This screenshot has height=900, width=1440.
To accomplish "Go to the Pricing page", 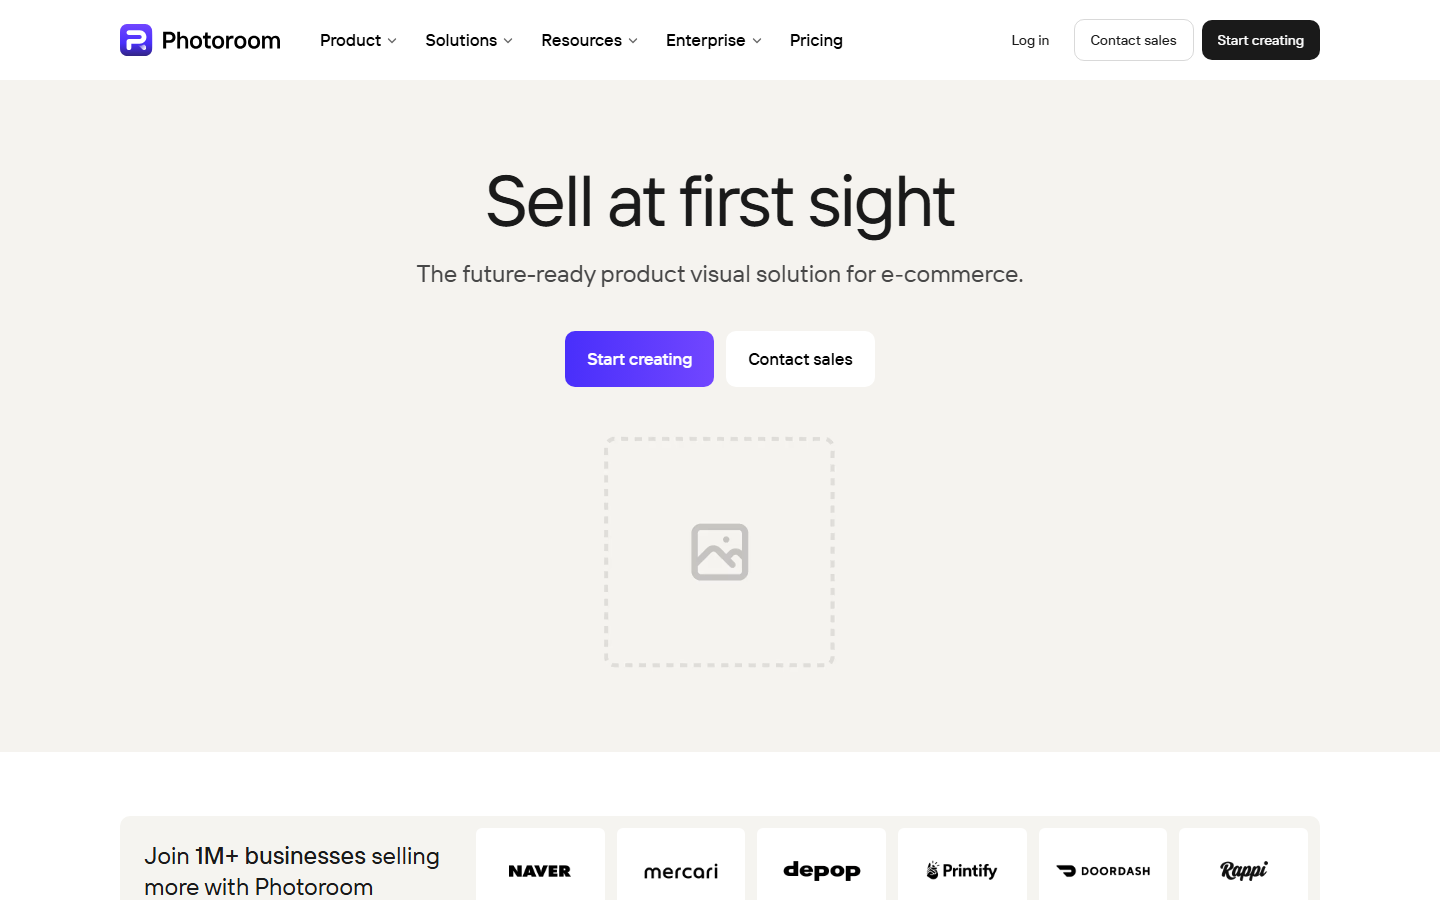I will (816, 40).
